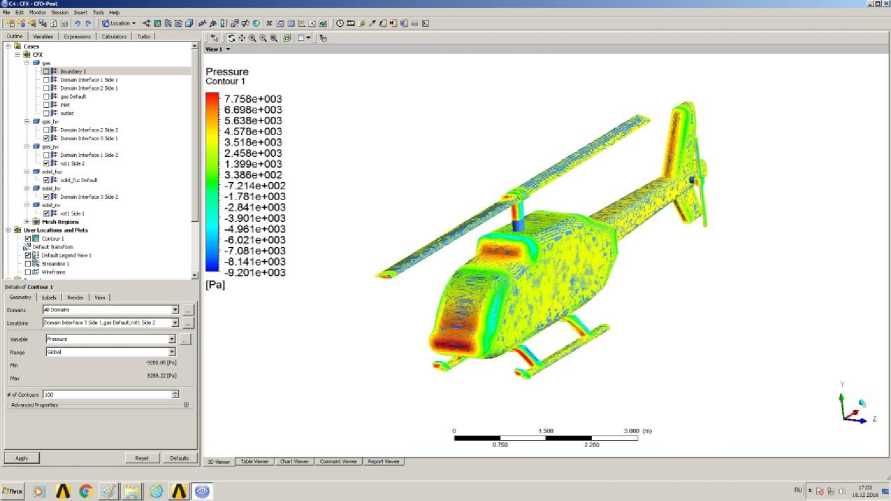Open the File menu
Viewport: 891px width, 501px height.
[7, 12]
